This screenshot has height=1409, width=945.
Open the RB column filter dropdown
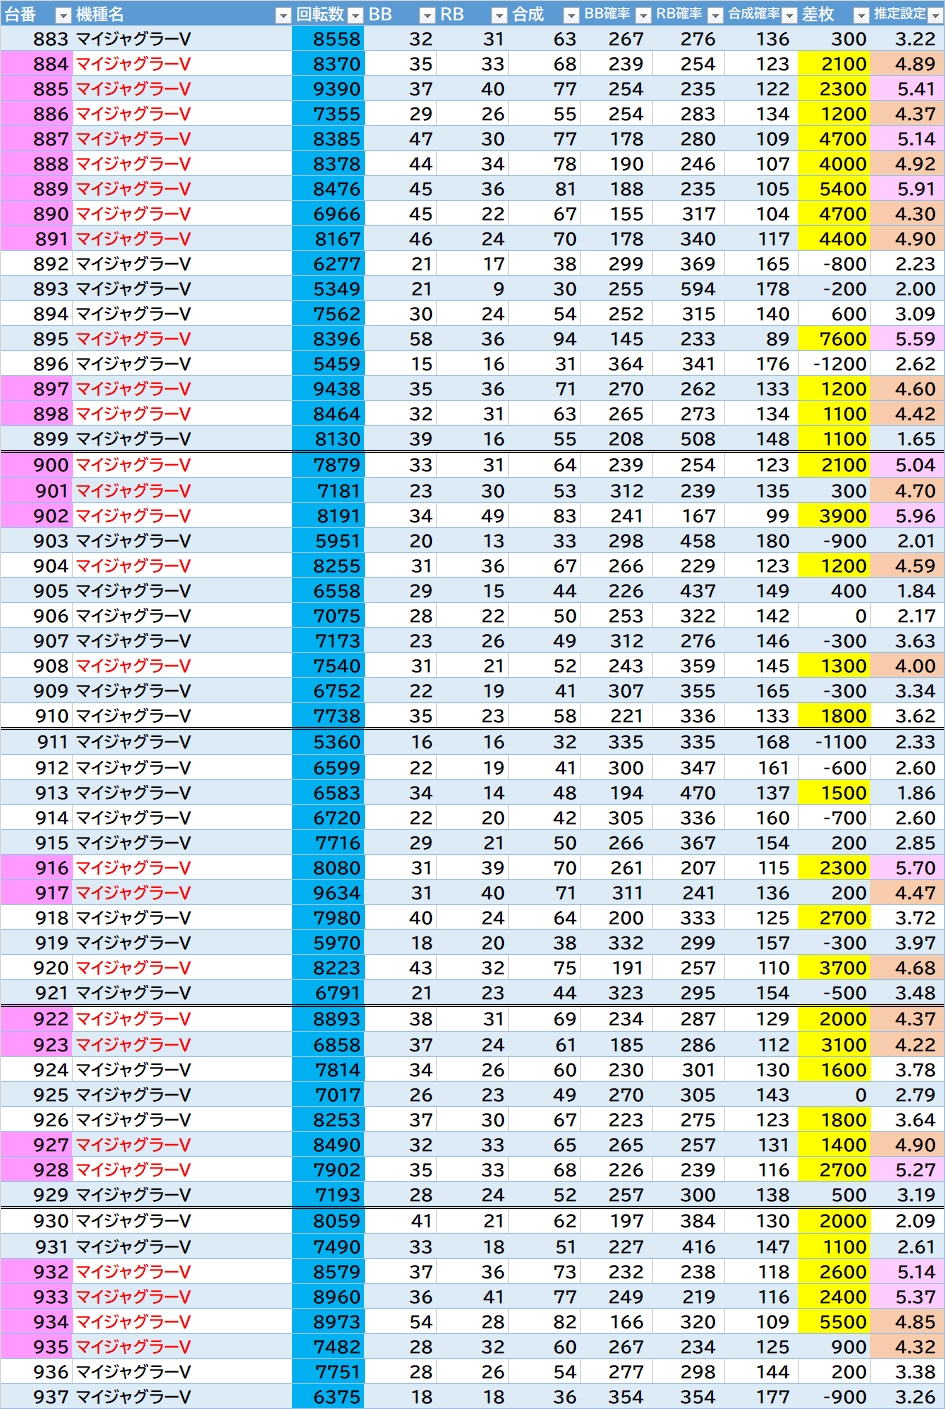[499, 14]
